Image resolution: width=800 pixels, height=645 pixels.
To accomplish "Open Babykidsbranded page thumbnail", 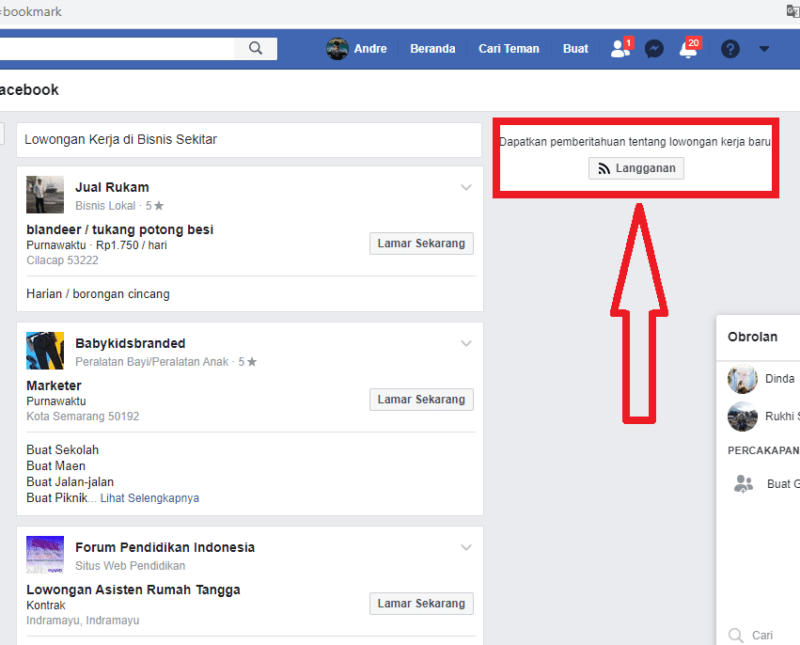I will pyautogui.click(x=45, y=351).
